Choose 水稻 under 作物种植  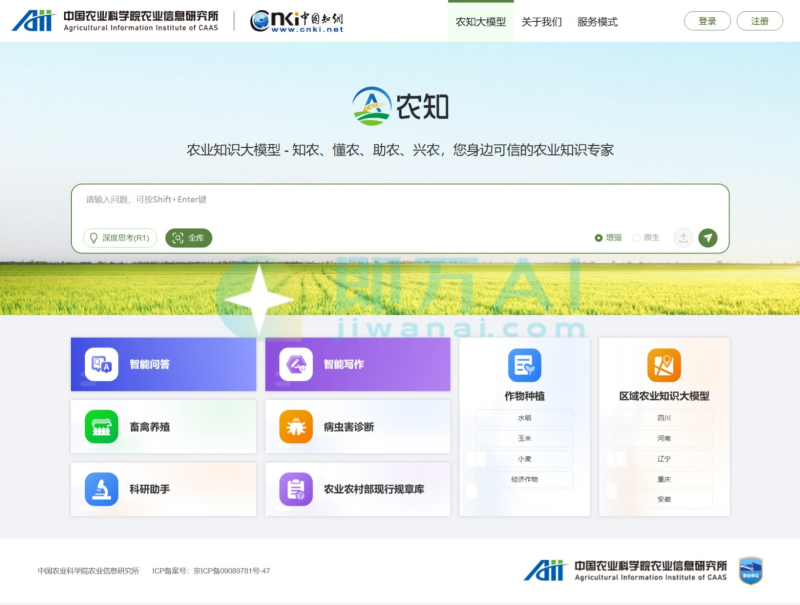524,418
